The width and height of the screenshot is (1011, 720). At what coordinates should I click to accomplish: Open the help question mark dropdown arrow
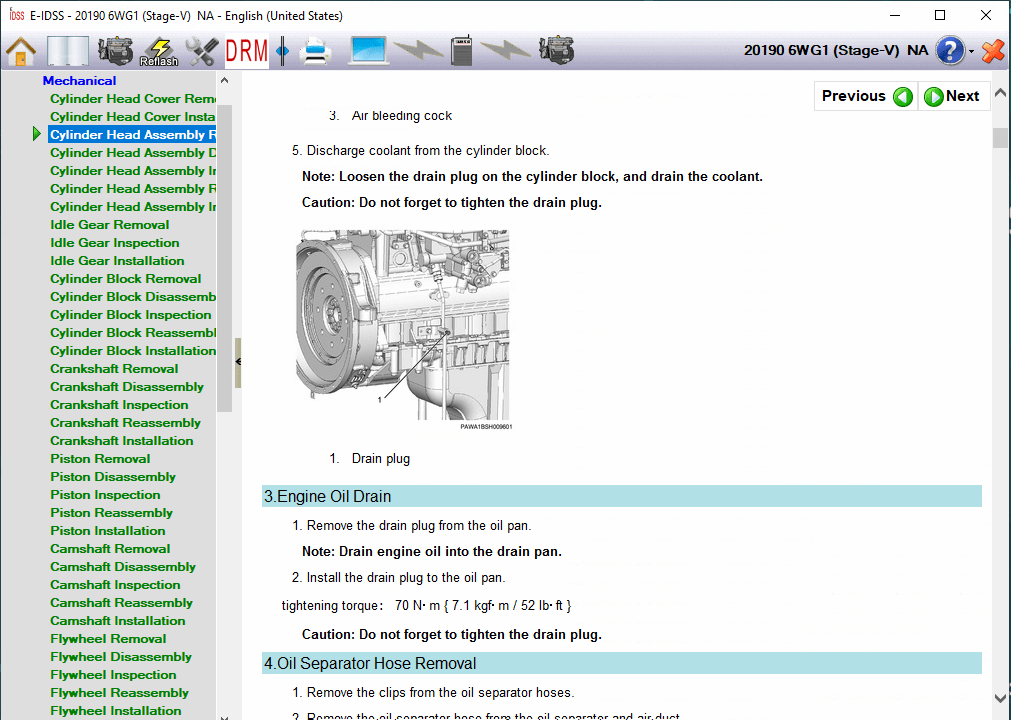point(971,52)
